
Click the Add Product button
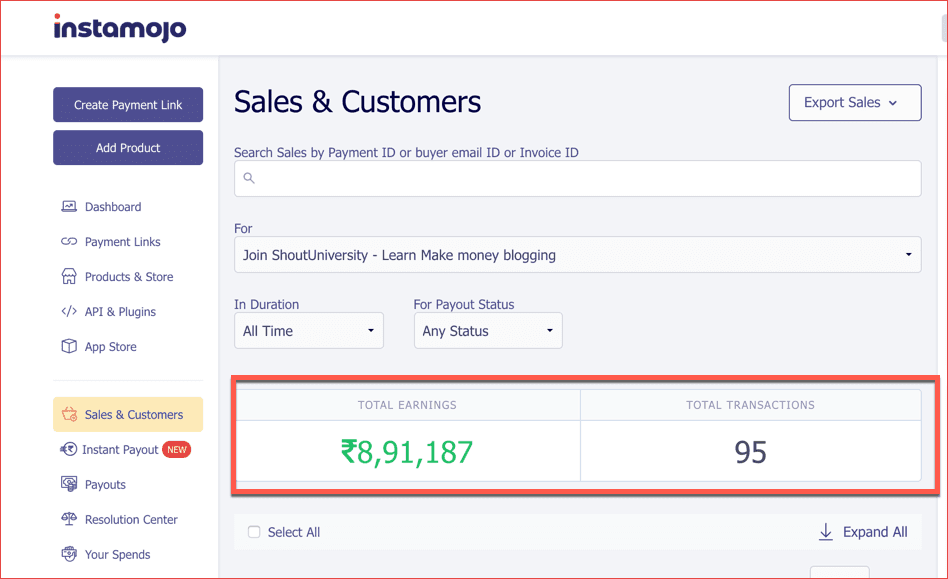click(x=127, y=147)
